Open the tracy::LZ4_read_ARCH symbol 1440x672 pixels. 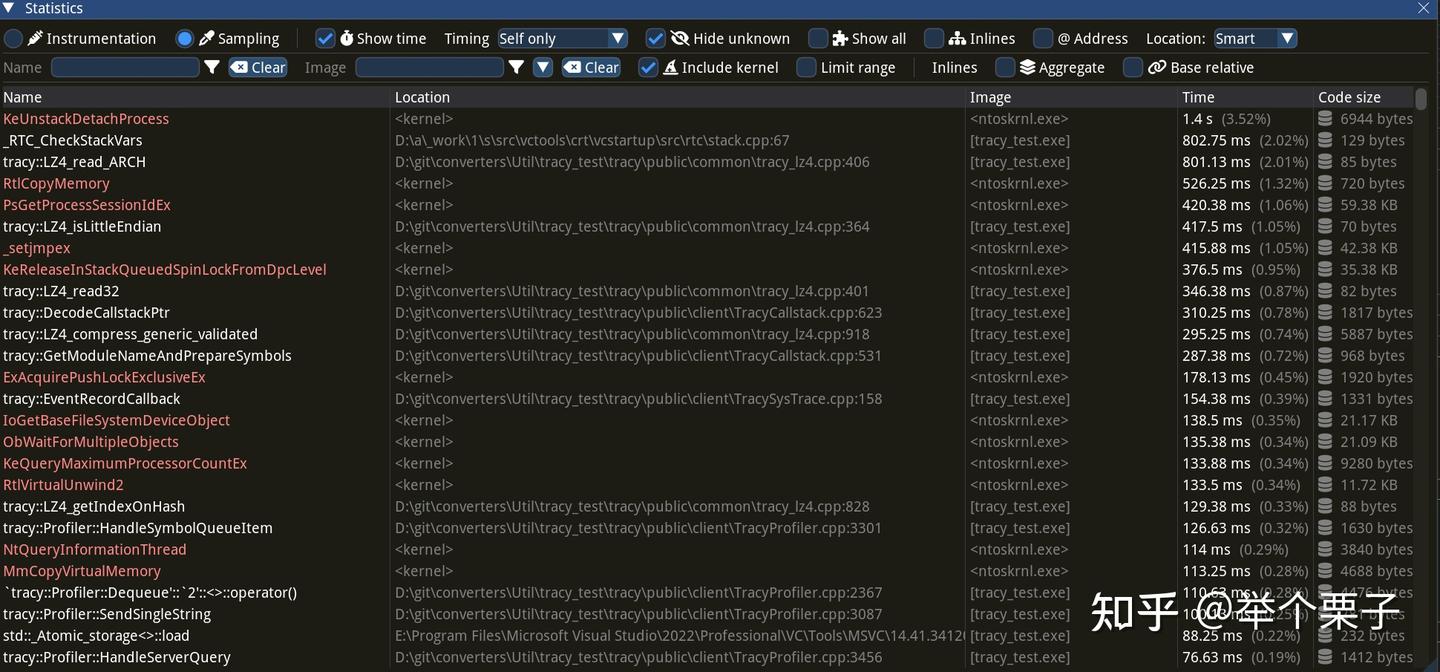point(74,162)
